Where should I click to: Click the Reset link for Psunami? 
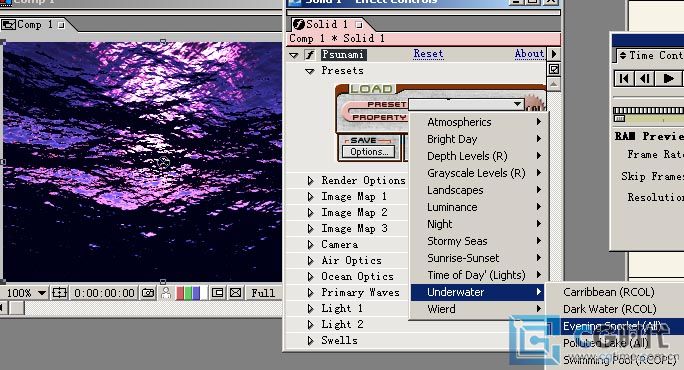tap(428, 54)
